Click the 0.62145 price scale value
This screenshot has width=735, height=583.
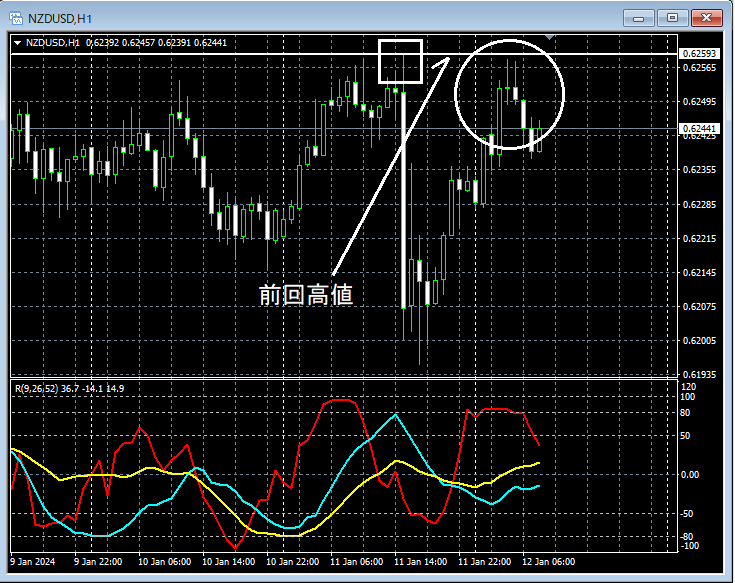pos(699,273)
